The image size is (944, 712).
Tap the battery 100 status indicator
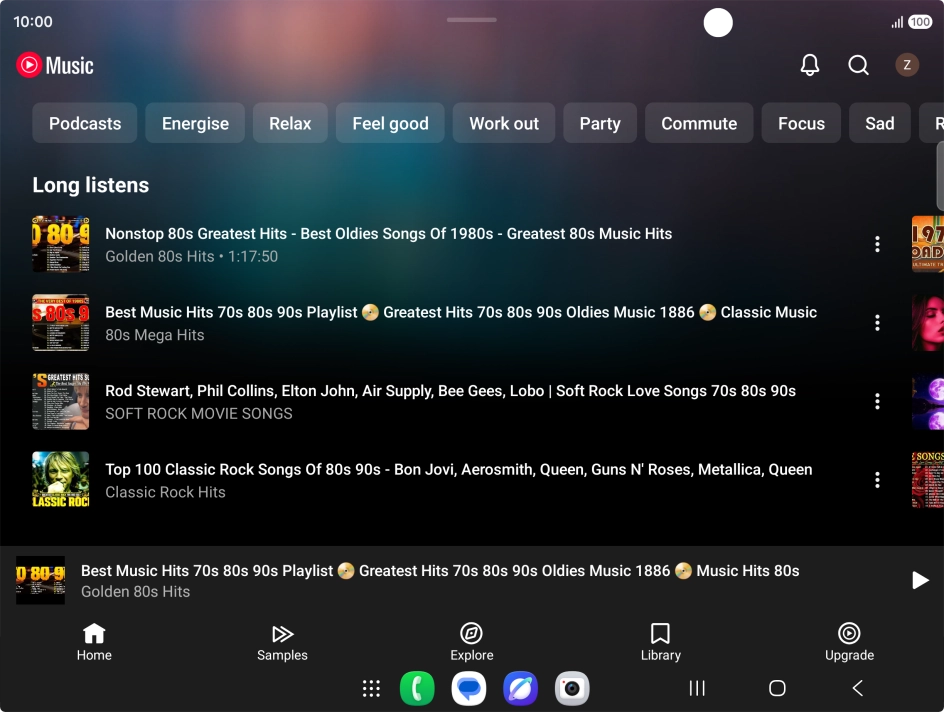pos(920,22)
